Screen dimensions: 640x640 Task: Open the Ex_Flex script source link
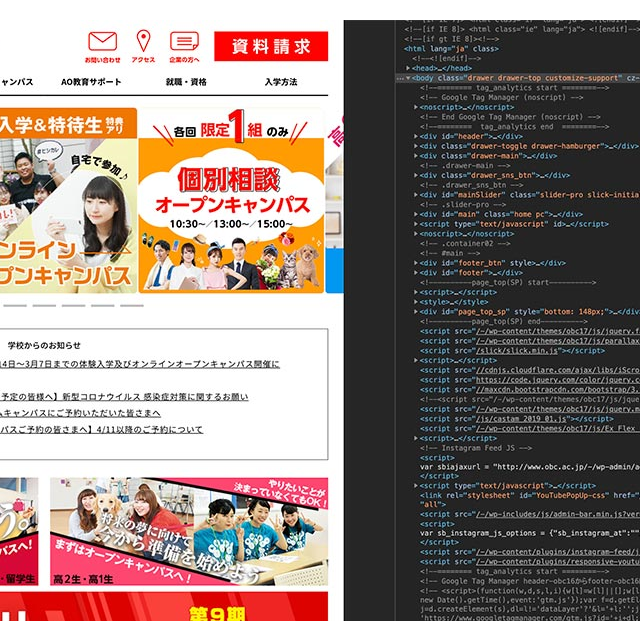point(558,429)
